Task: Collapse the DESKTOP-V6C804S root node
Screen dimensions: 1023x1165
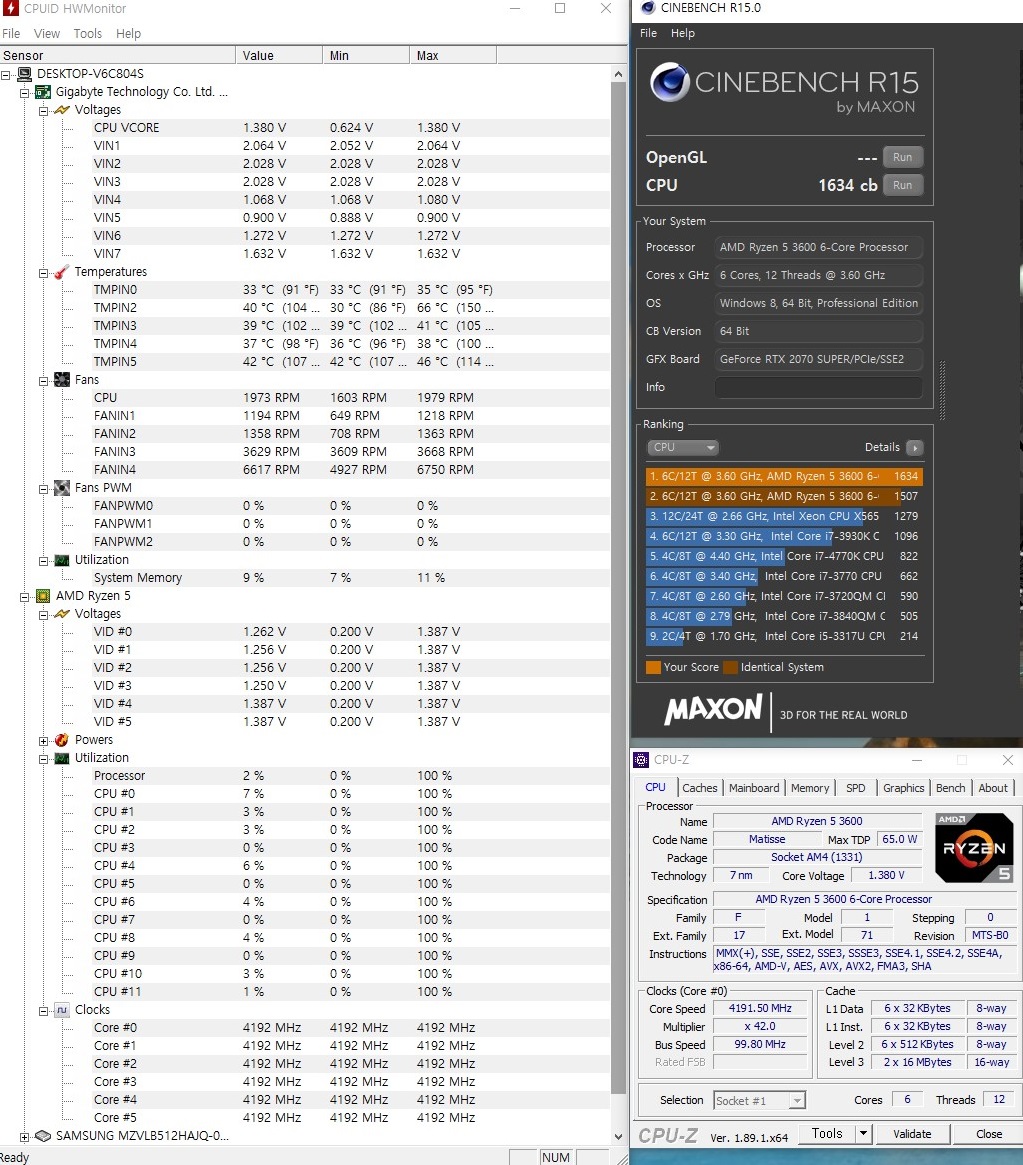Action: click(6, 74)
